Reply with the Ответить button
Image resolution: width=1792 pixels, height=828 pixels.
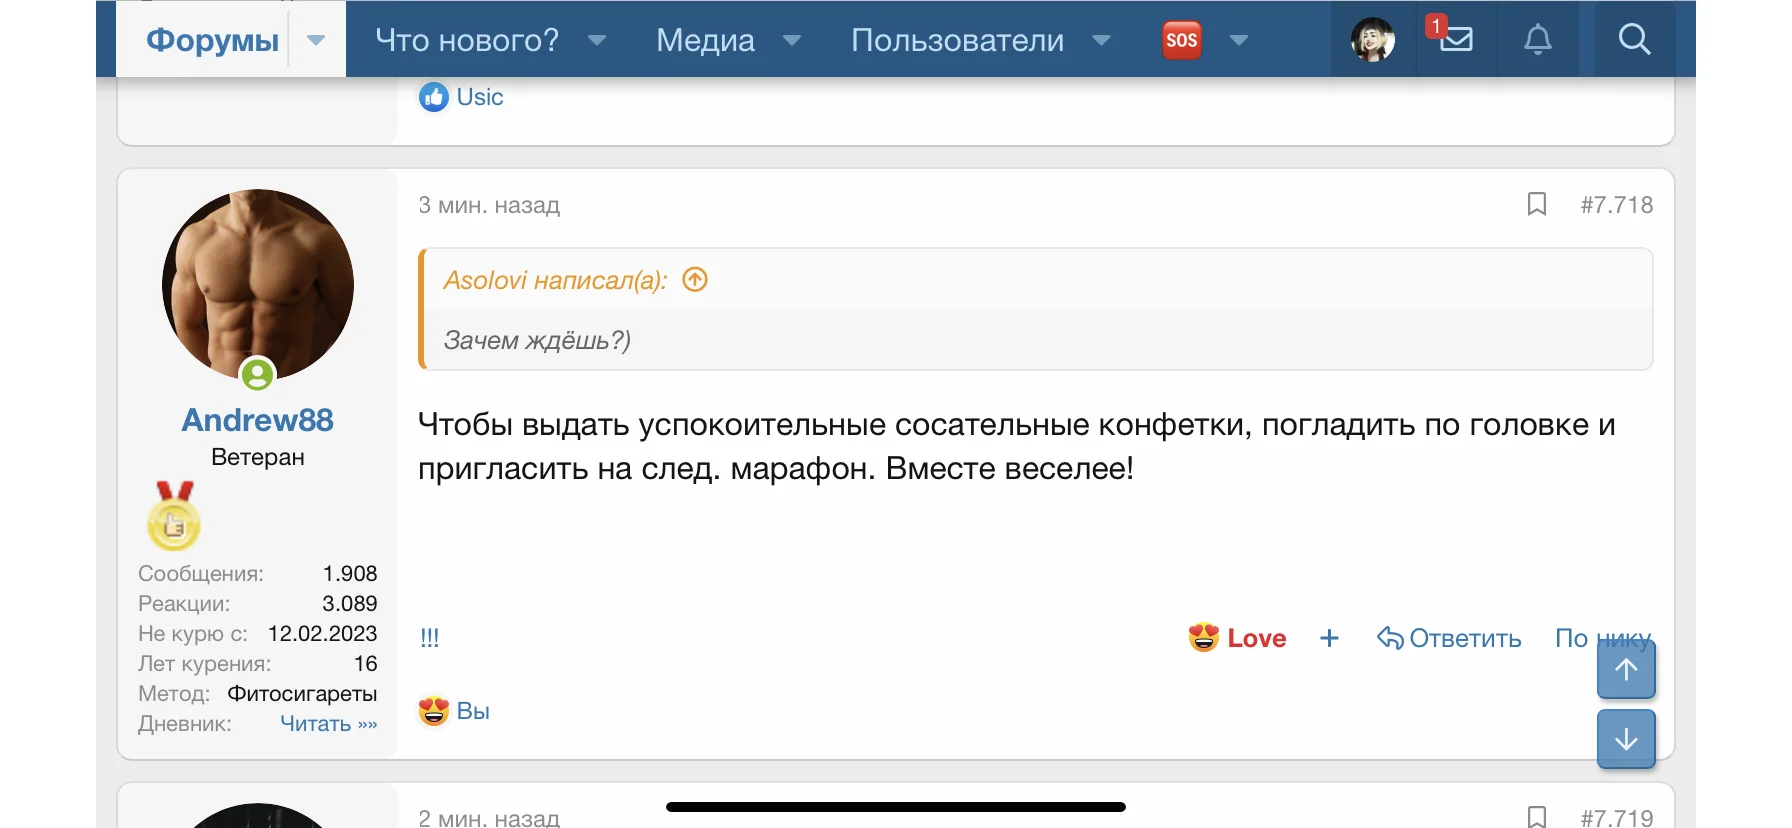1449,638
